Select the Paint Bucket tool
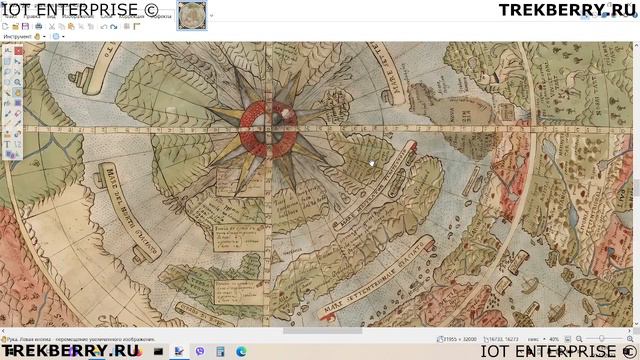This screenshot has width=640, height=360. click(x=7, y=103)
